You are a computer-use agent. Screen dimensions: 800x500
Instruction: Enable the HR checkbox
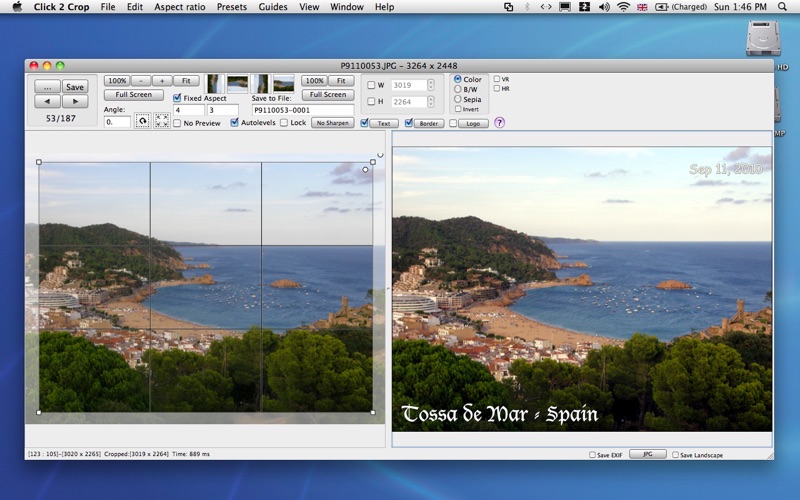[x=496, y=88]
